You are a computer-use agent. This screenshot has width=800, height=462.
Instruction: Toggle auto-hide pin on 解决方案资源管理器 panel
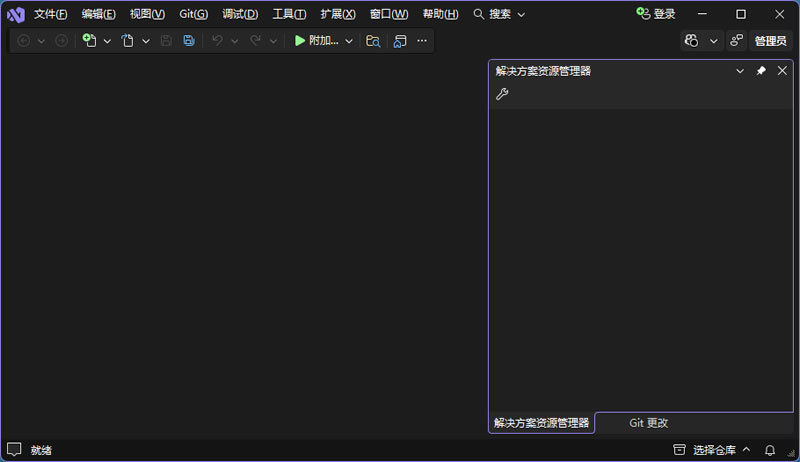pyautogui.click(x=761, y=71)
